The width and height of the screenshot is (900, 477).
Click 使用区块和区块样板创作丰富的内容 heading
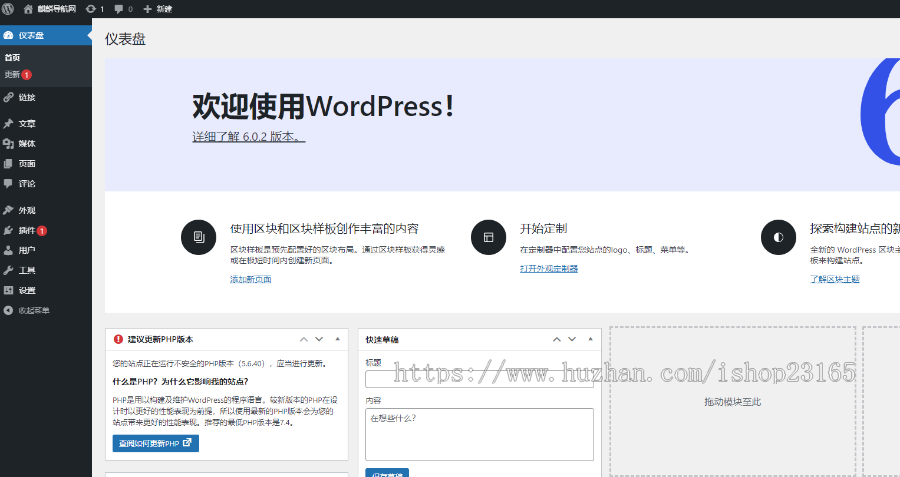pyautogui.click(x=324, y=228)
